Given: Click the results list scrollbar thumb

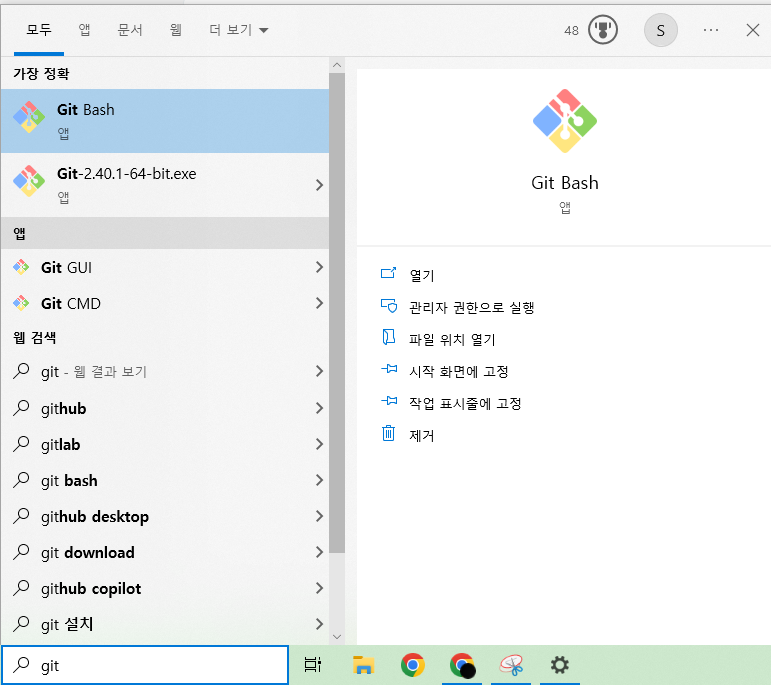Looking at the screenshot, I should point(337,313).
